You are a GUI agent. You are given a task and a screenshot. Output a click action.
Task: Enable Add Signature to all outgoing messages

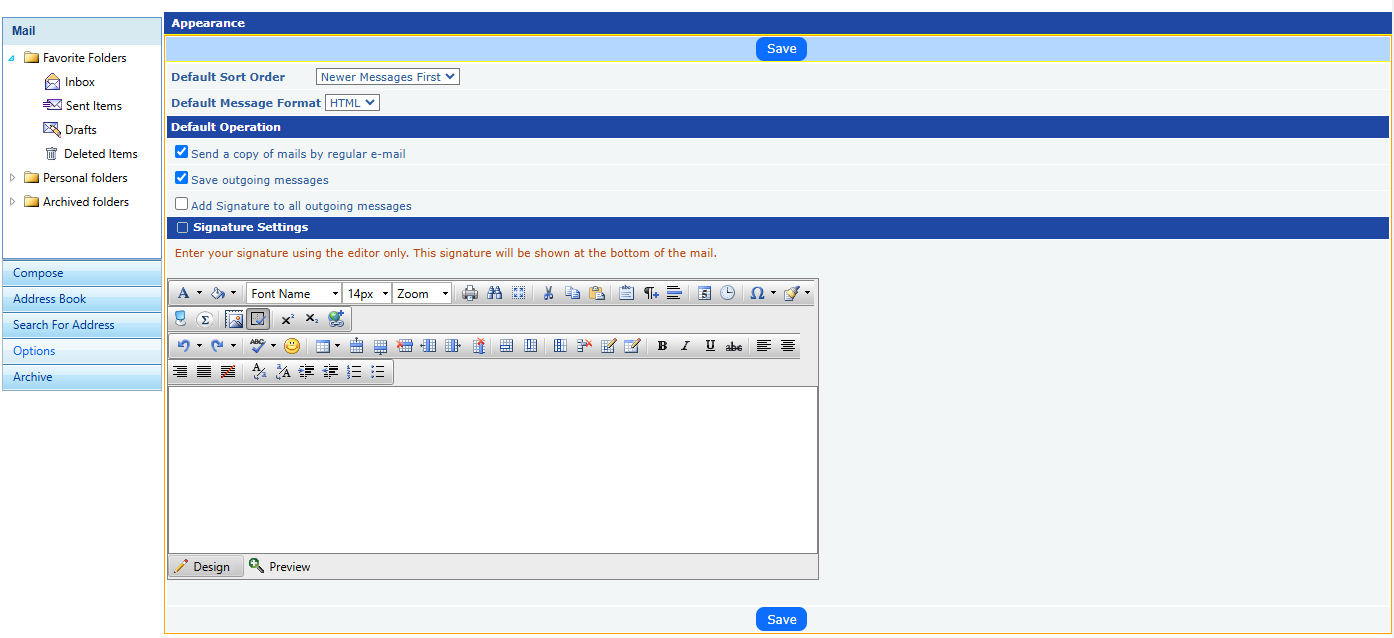(x=181, y=204)
